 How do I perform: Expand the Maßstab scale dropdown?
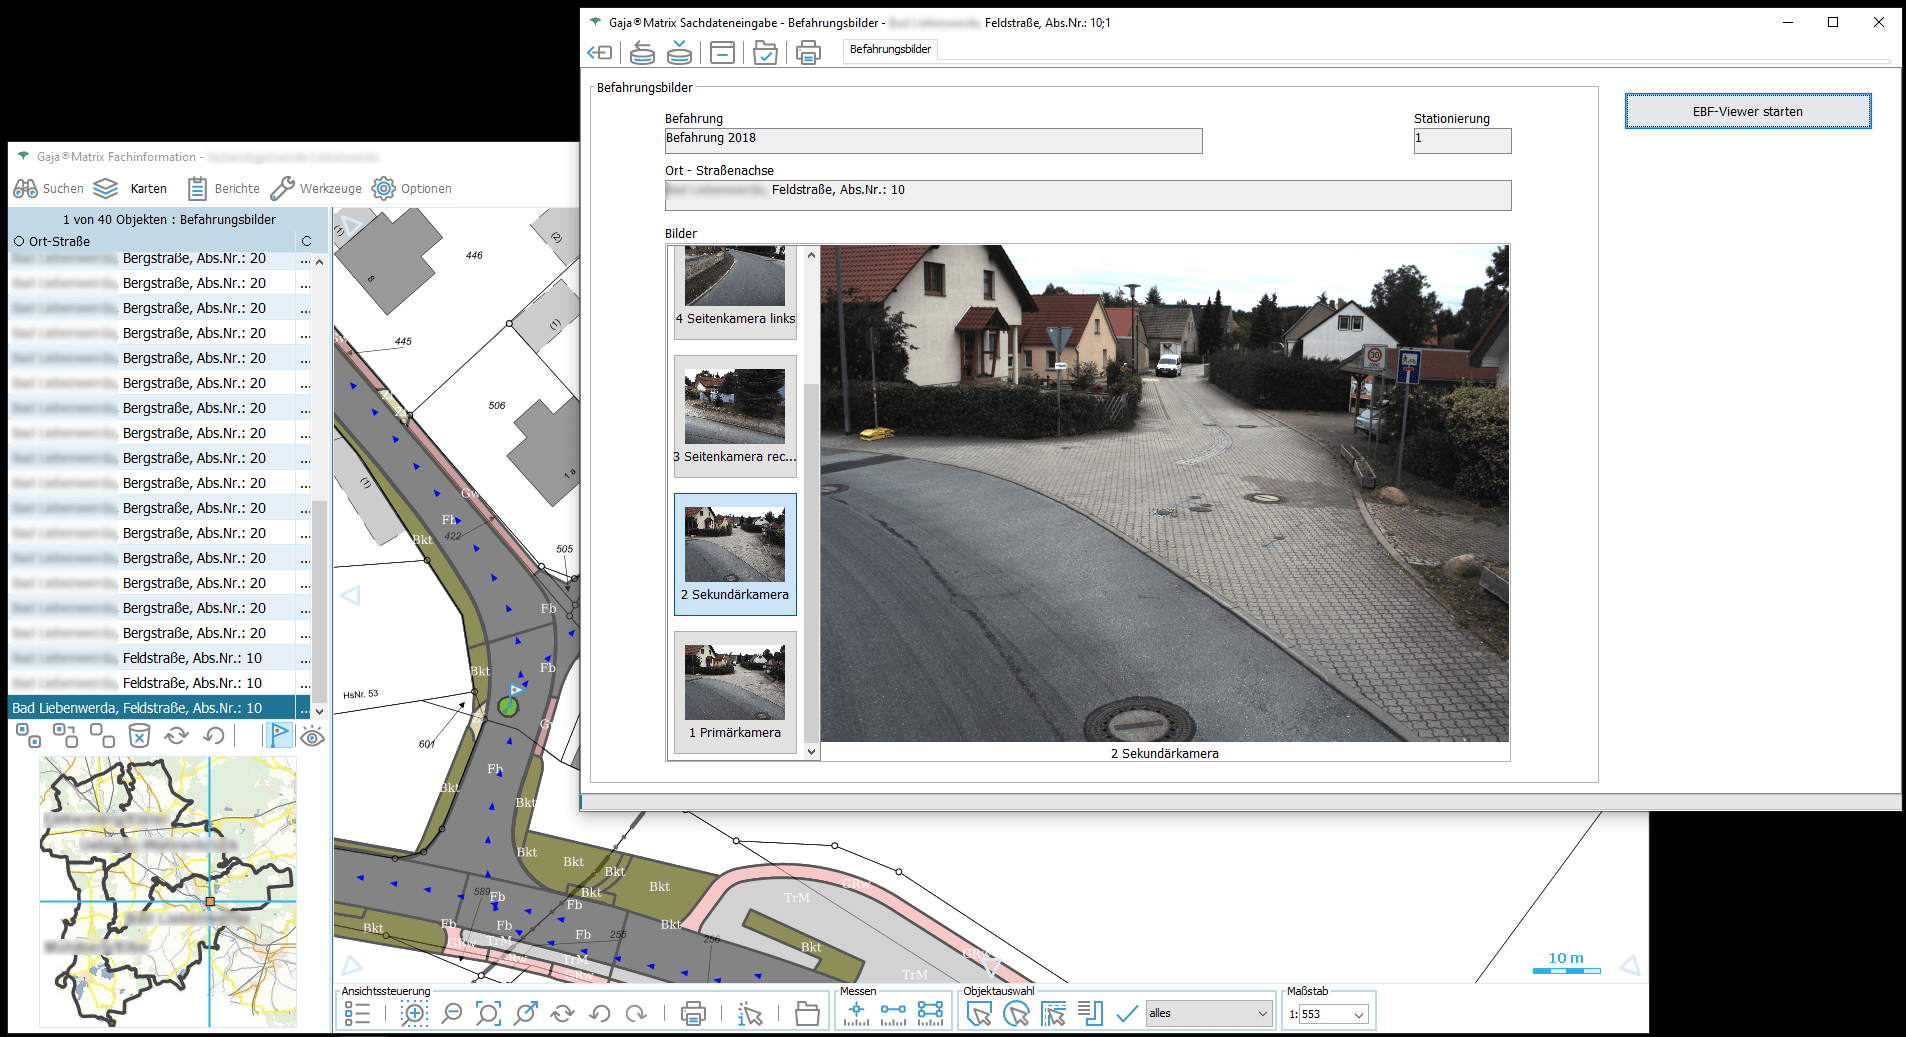1358,1015
